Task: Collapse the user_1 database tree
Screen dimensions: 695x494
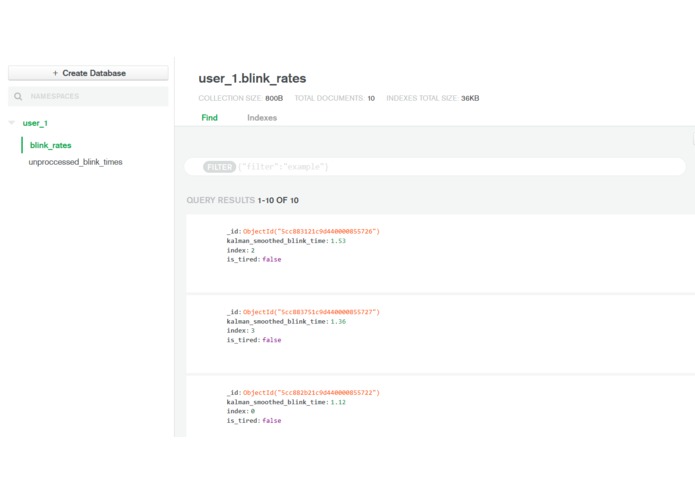Action: coord(12,123)
